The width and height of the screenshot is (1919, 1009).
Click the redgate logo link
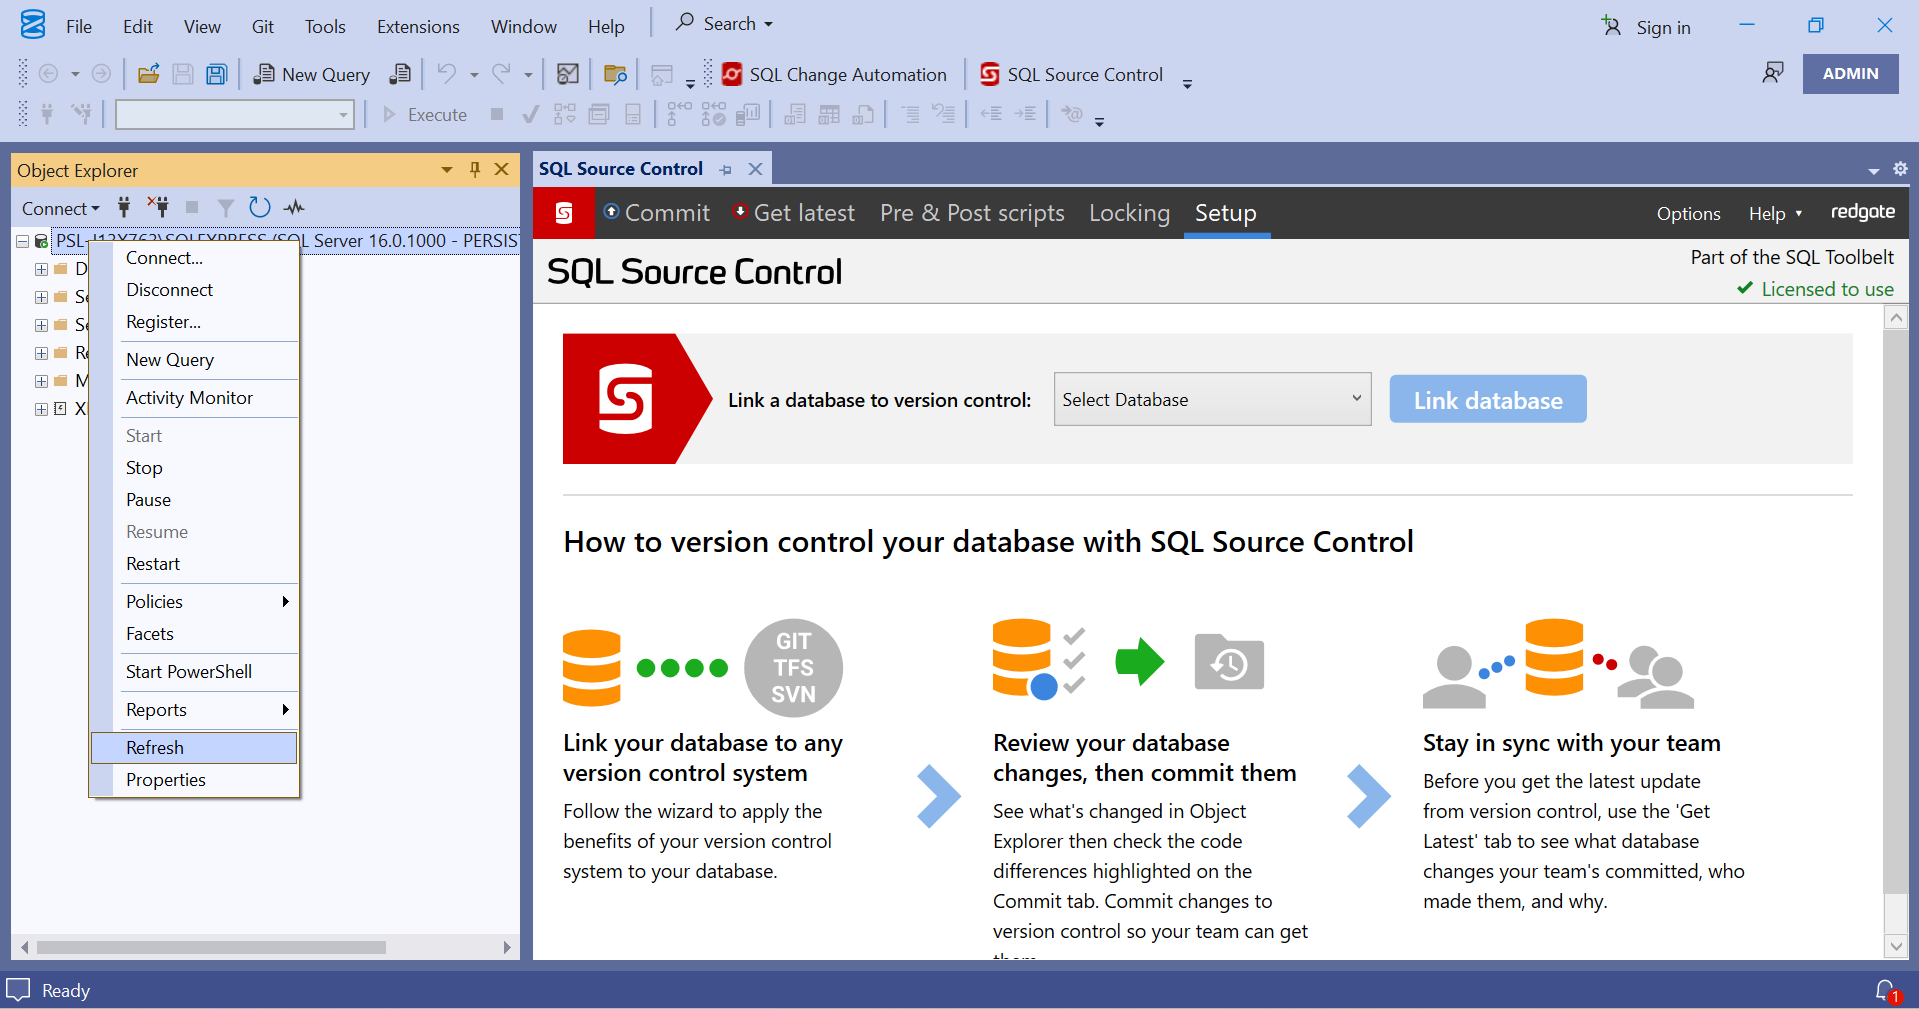click(x=1862, y=212)
